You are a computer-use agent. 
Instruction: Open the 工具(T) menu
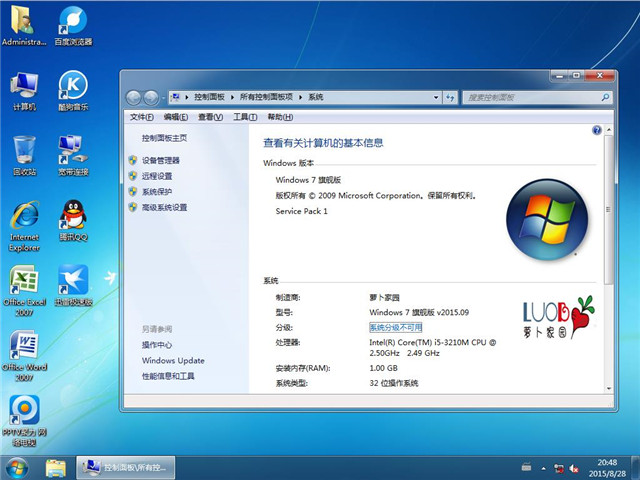245,117
